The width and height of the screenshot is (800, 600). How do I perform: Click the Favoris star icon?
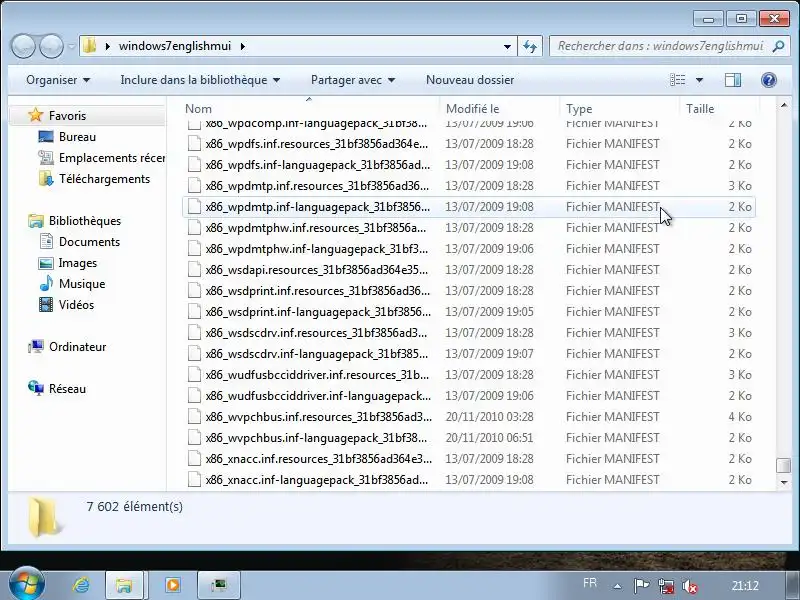pyautogui.click(x=35, y=115)
